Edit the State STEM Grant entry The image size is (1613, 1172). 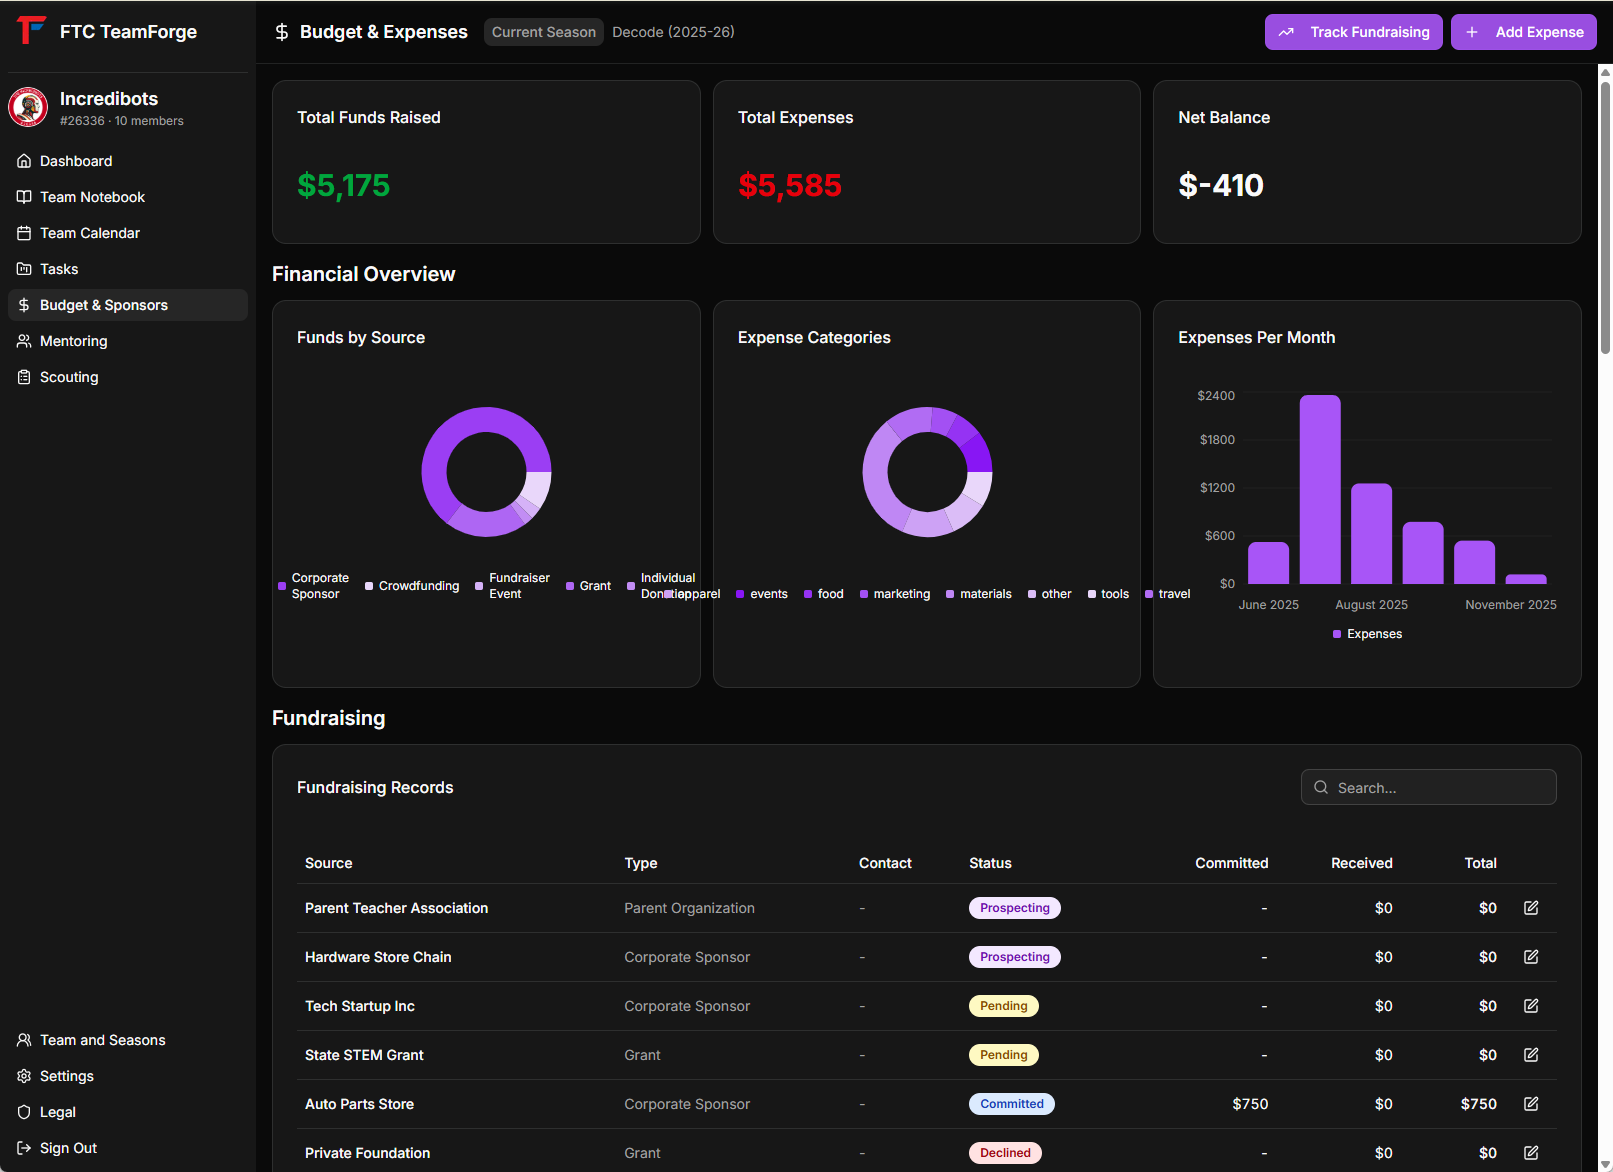(1530, 1055)
